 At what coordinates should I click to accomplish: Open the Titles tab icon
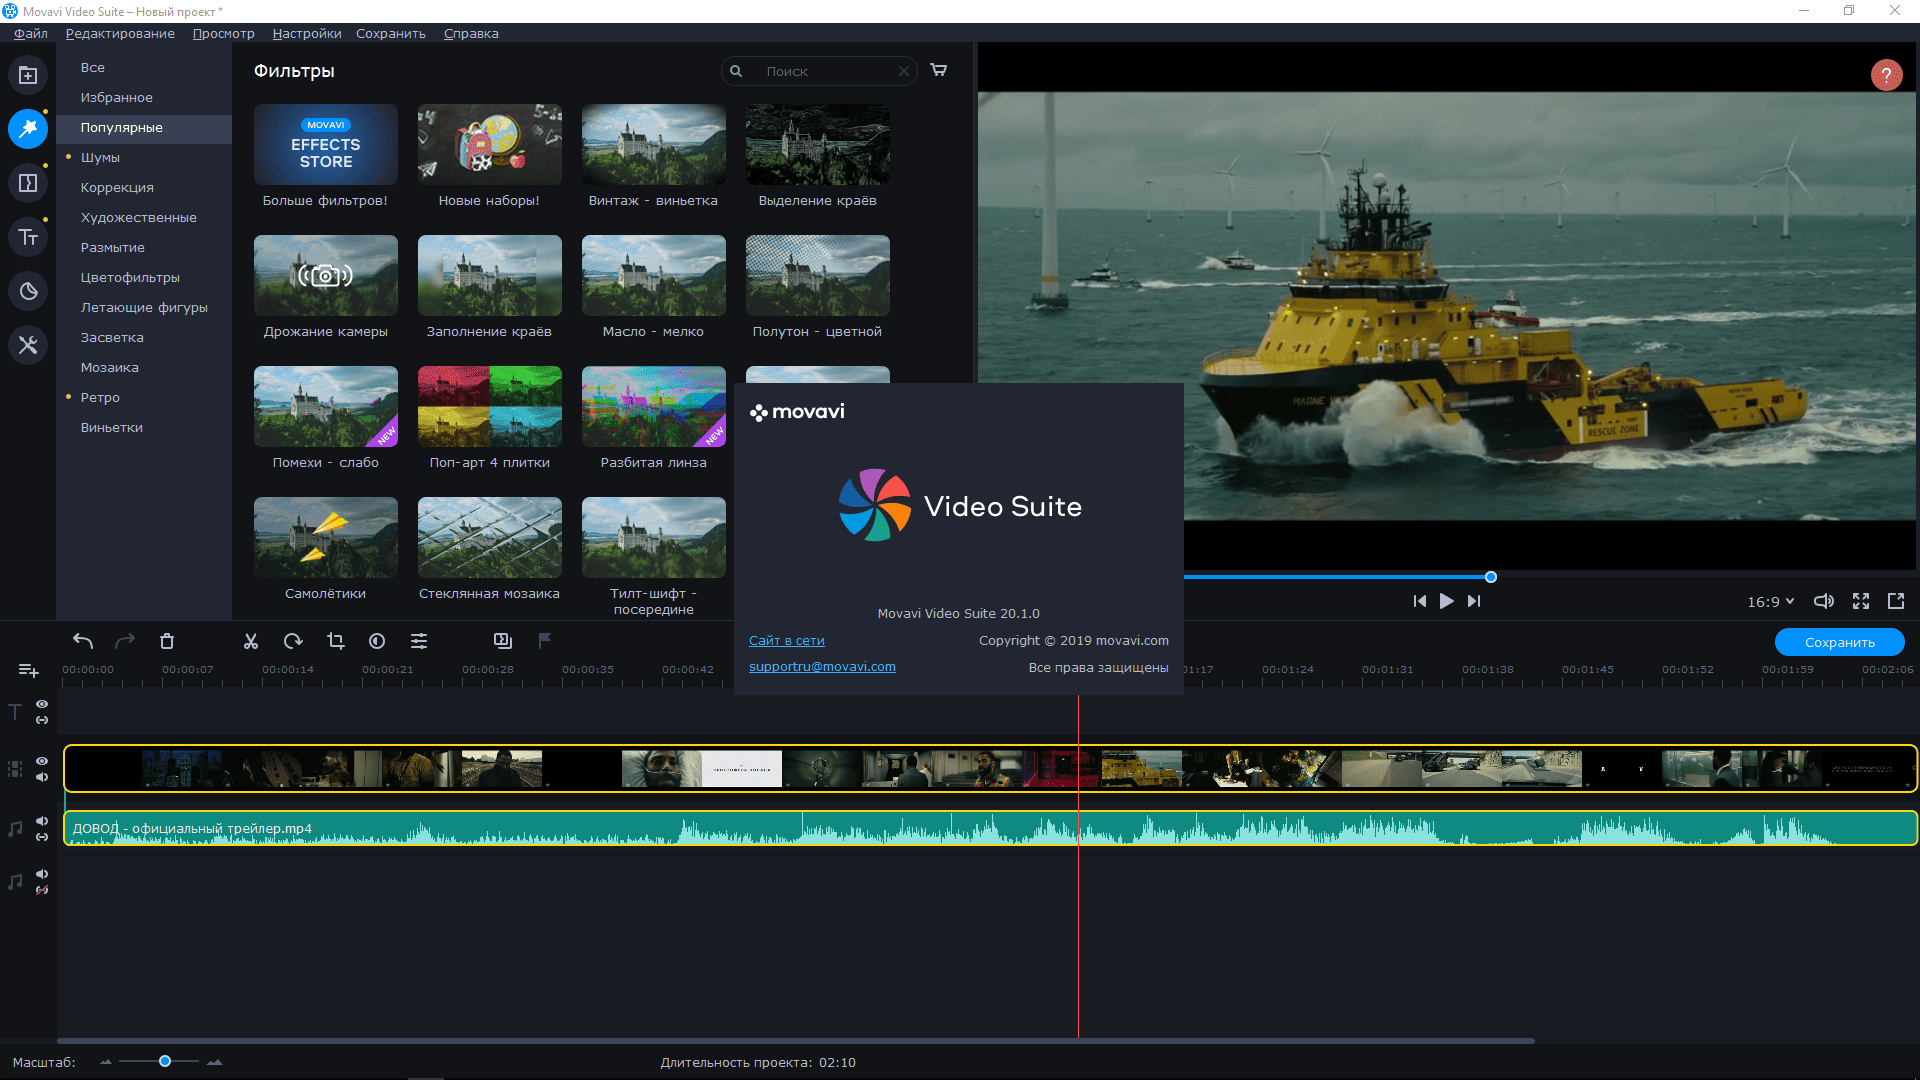[x=28, y=237]
